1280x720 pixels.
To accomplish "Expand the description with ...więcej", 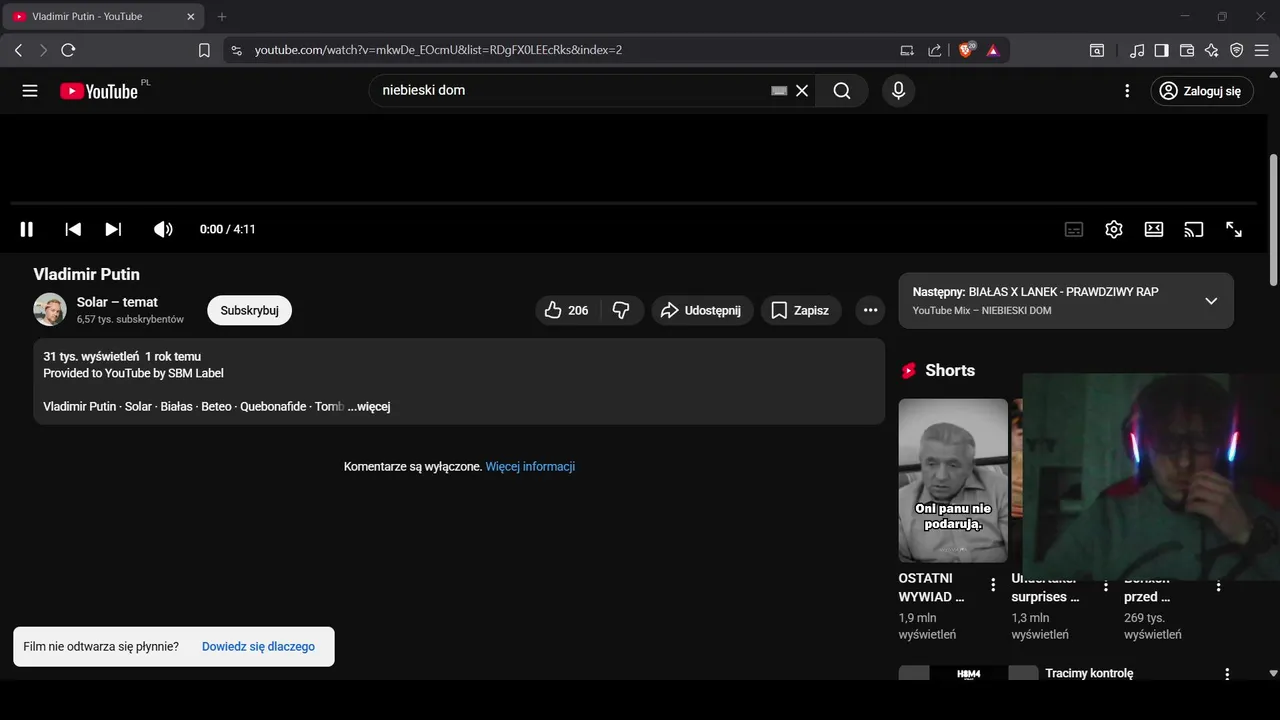I will click(x=368, y=407).
